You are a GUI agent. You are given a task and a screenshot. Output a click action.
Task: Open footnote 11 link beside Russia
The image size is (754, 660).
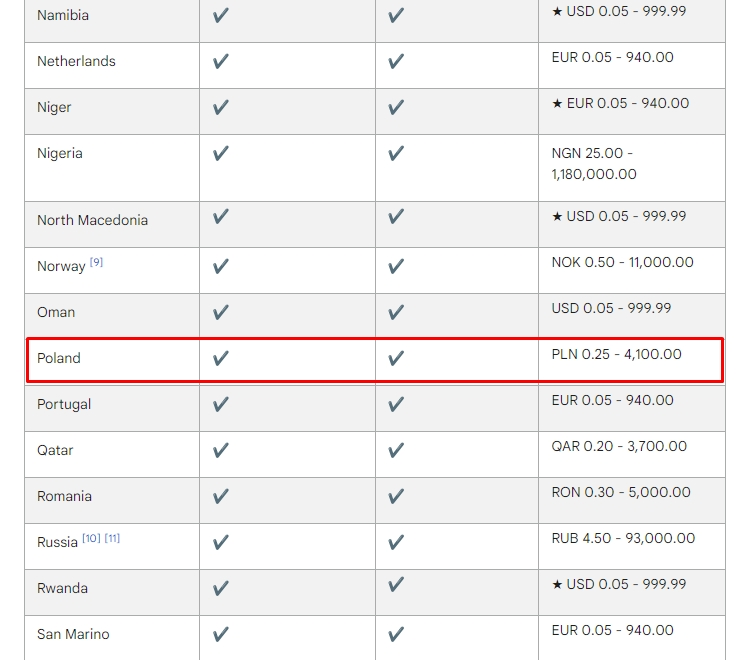(x=112, y=538)
